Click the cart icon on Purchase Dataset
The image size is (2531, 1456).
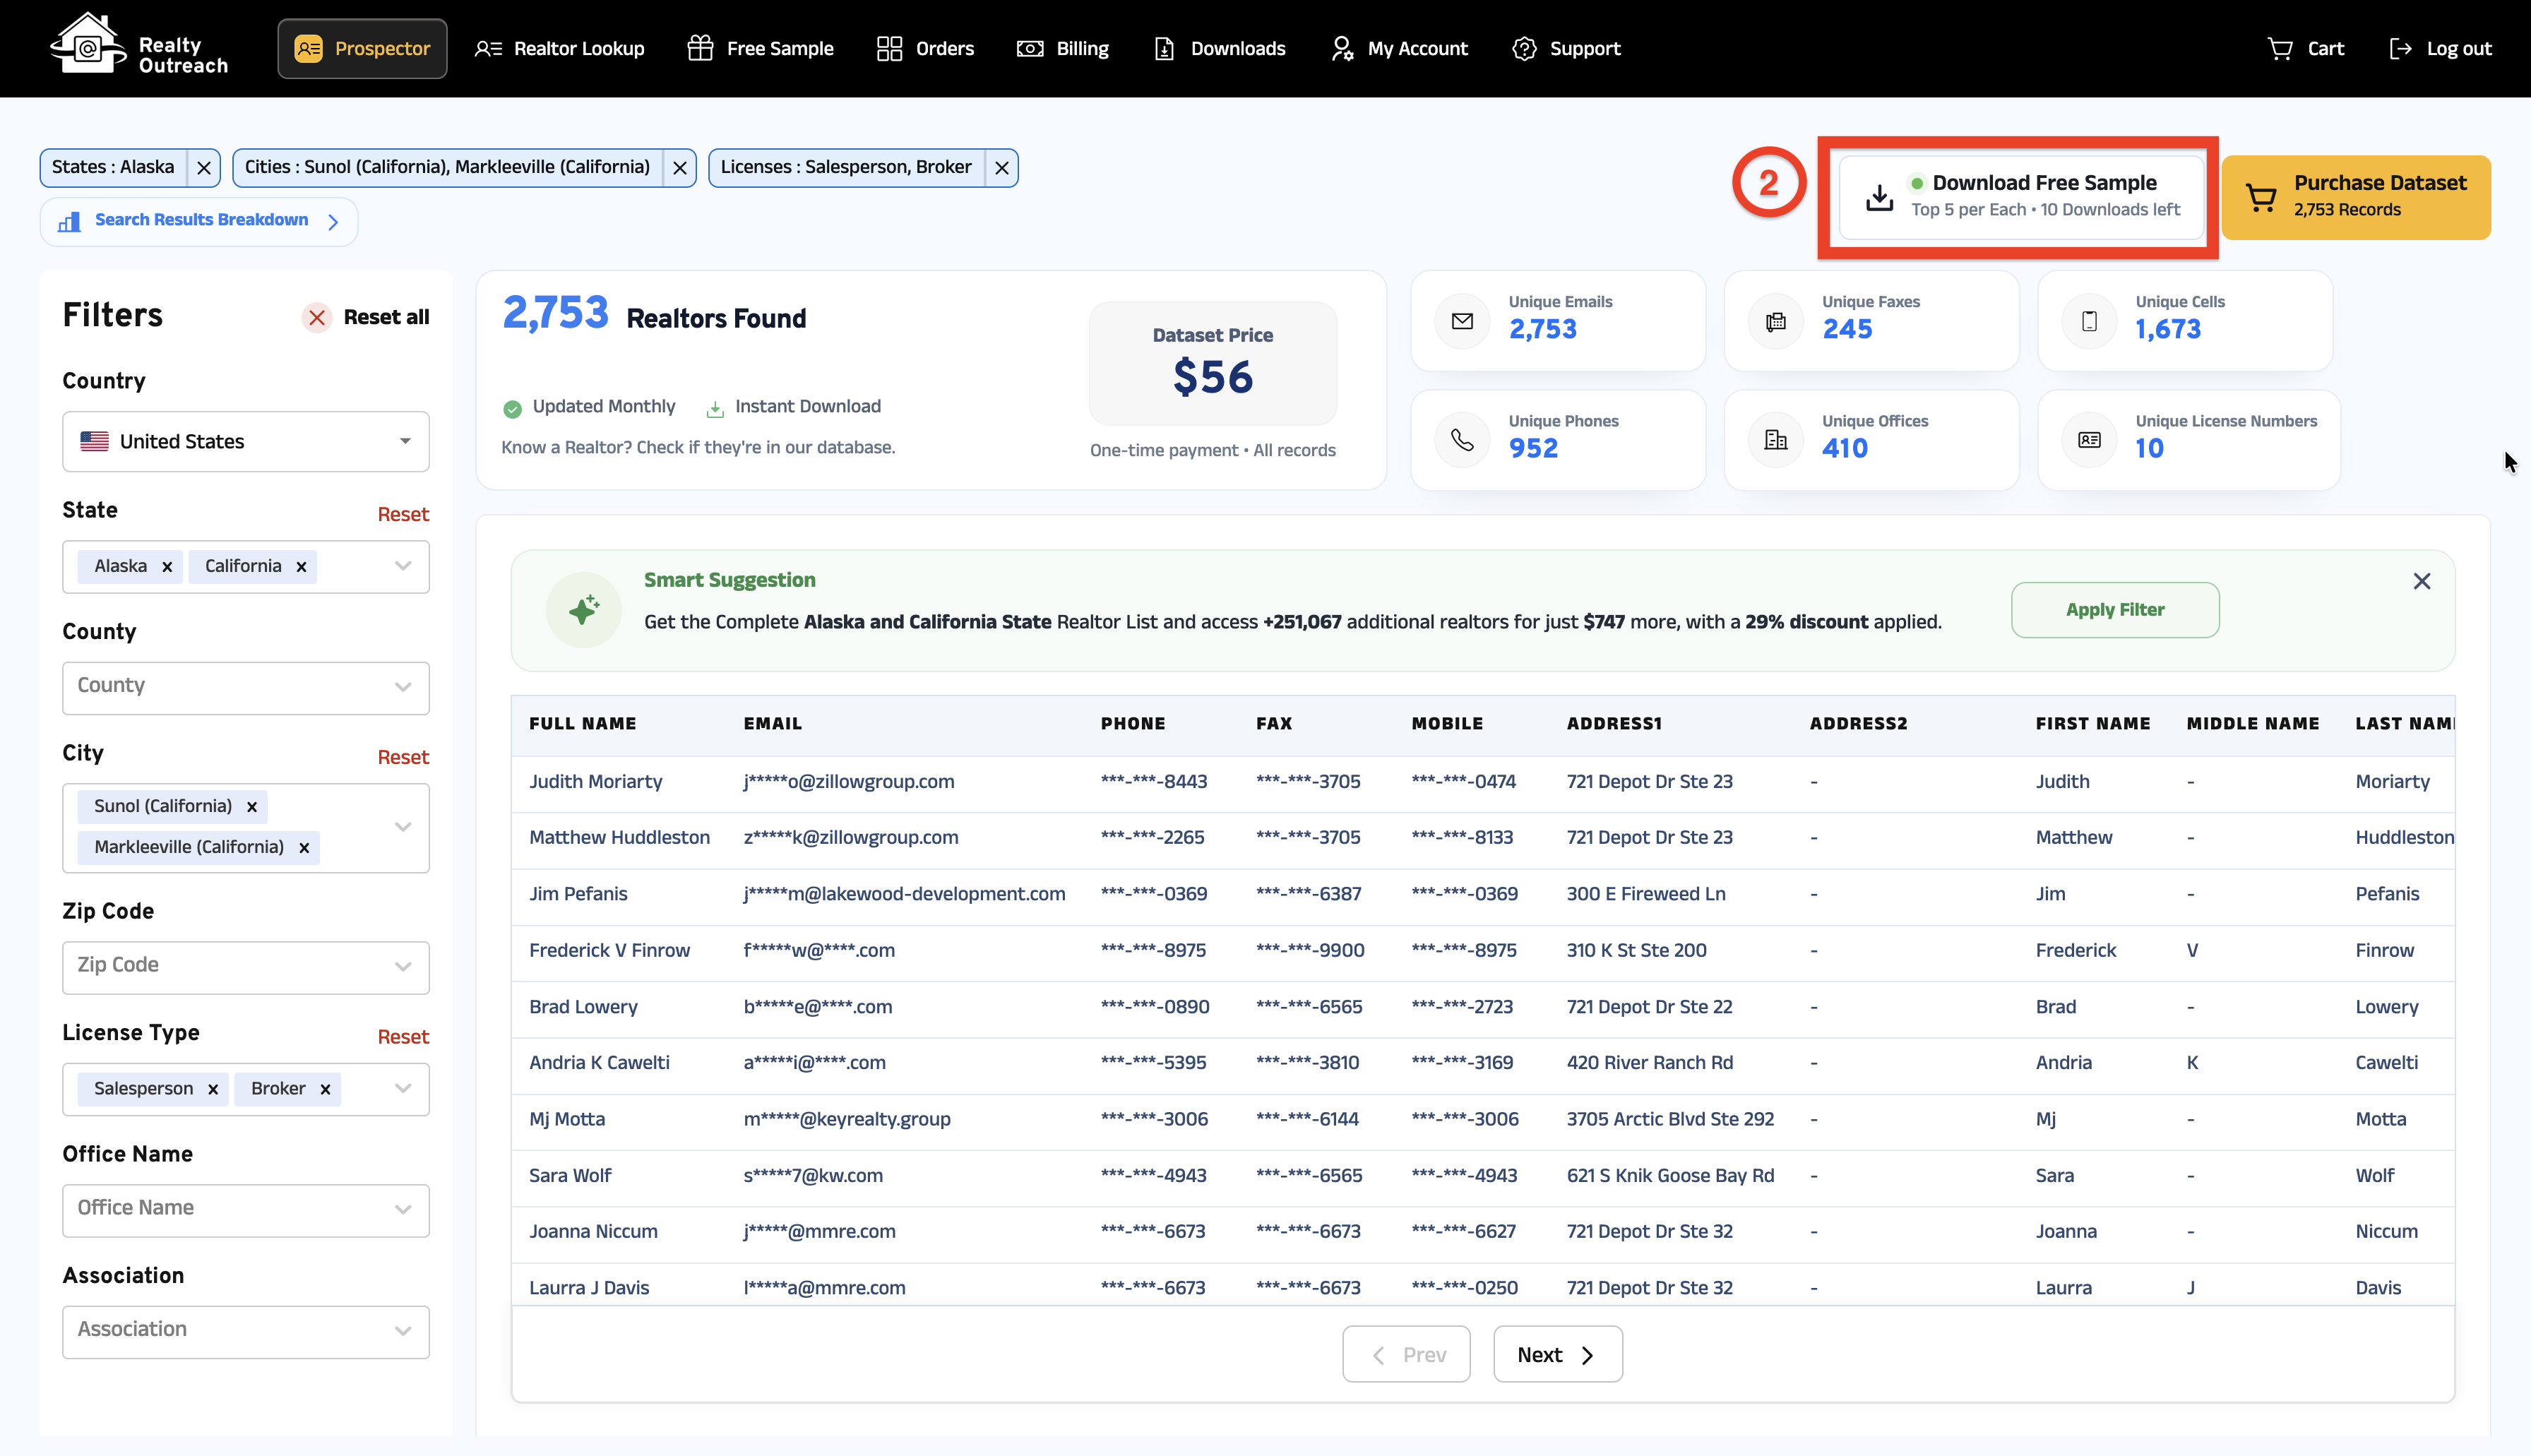click(2261, 197)
